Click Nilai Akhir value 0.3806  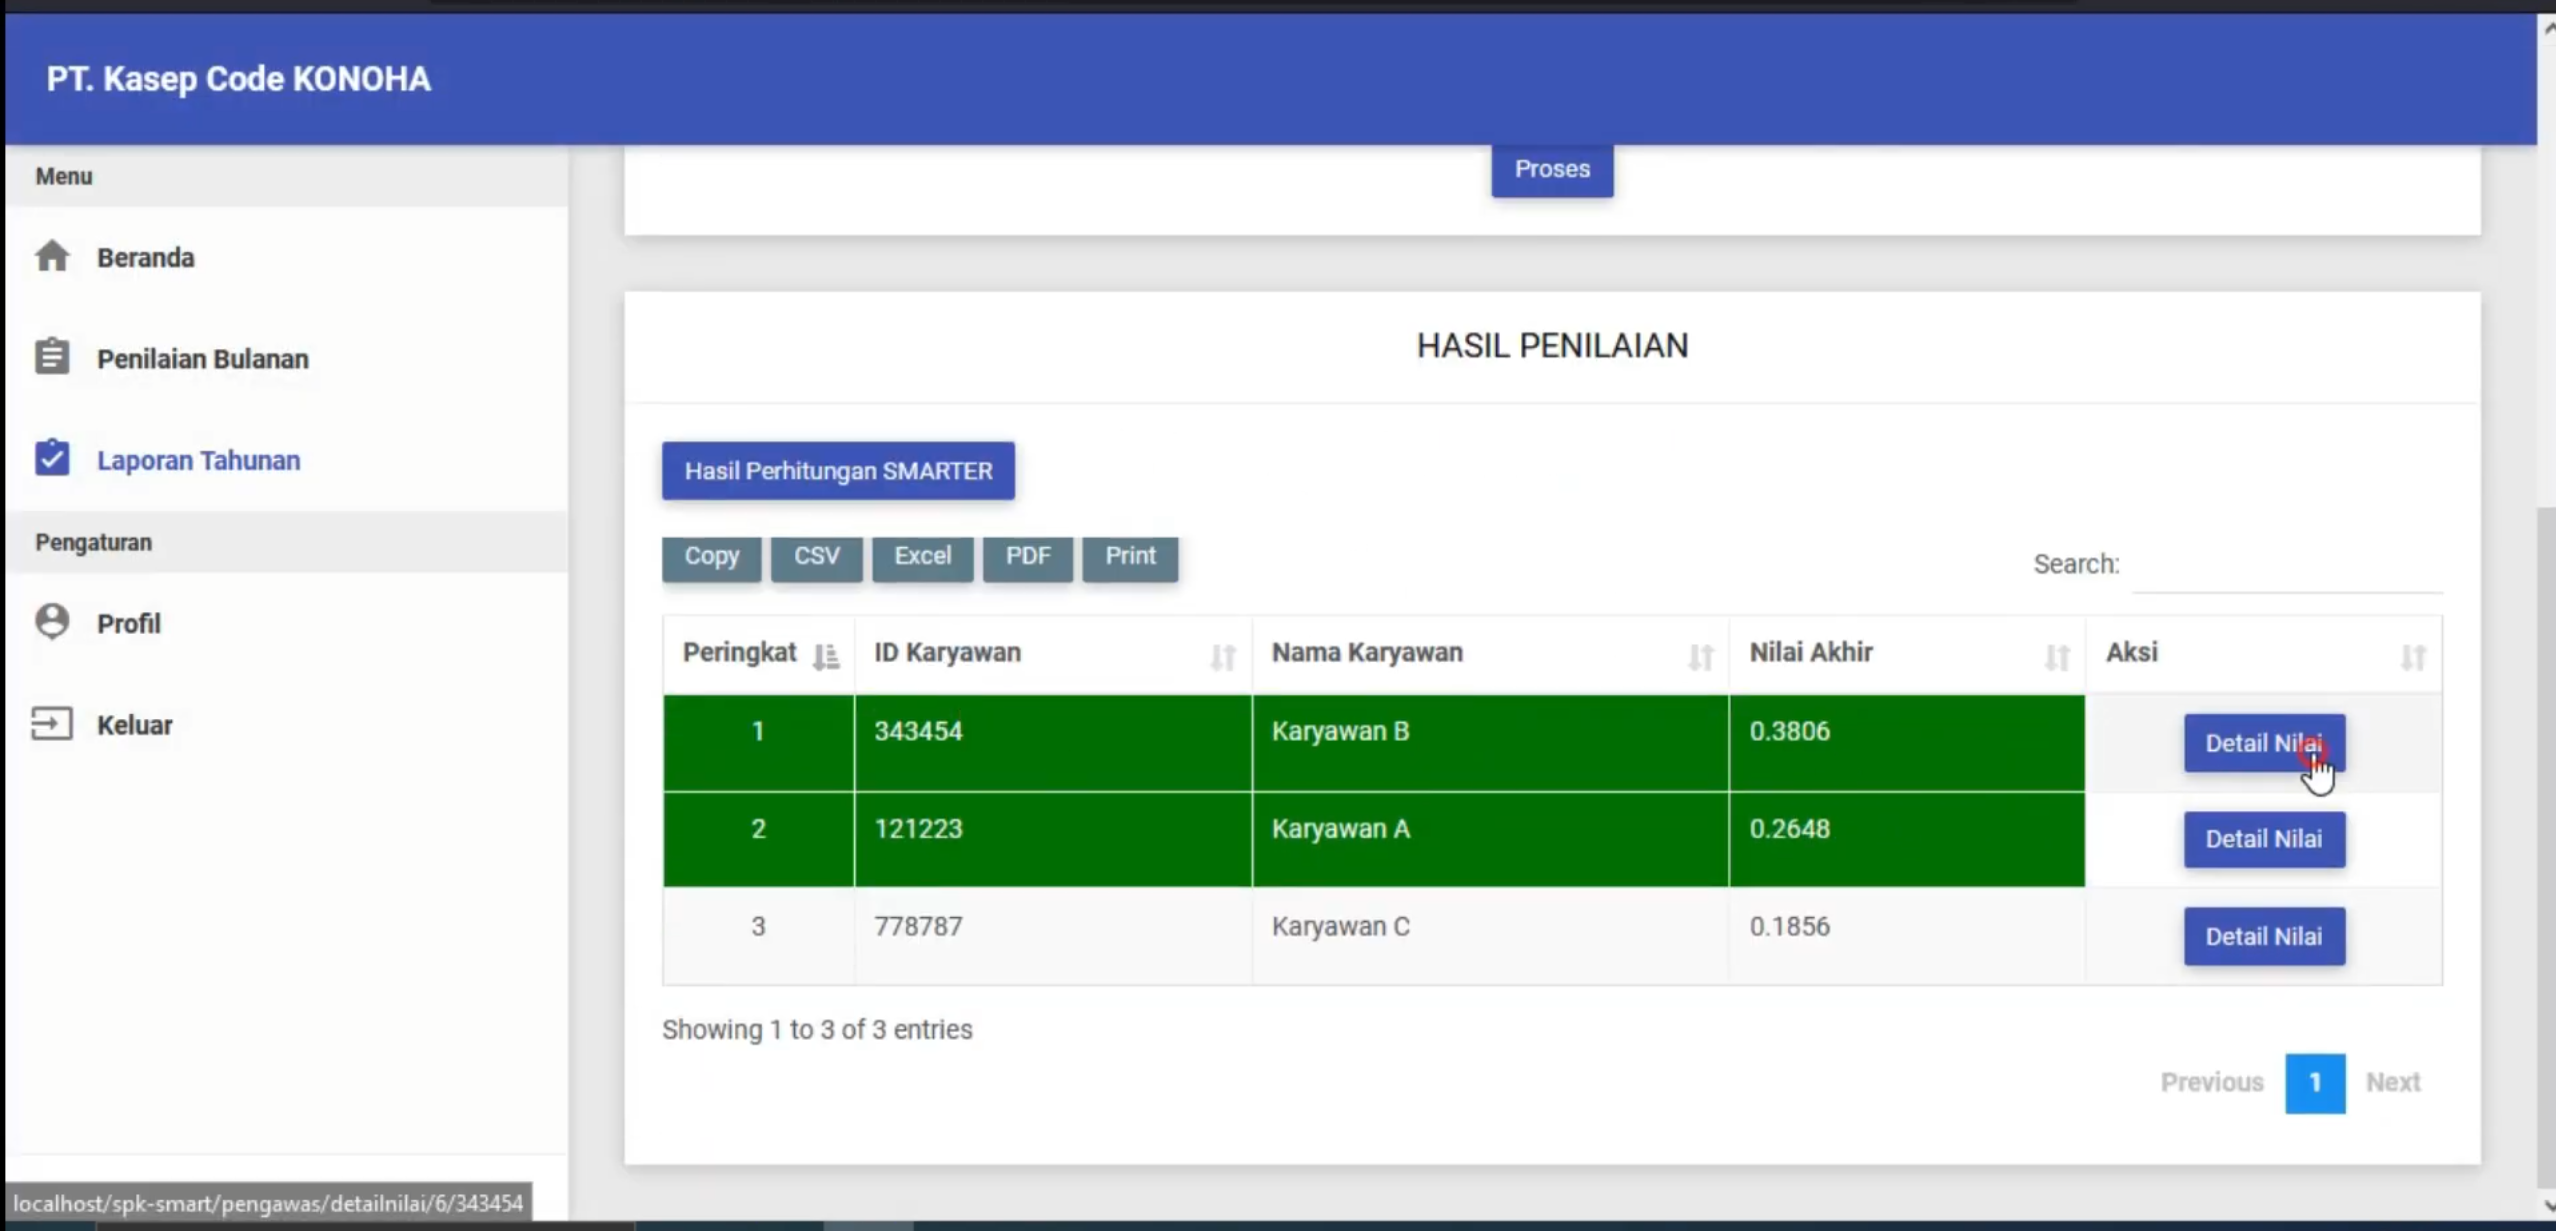pyautogui.click(x=1789, y=731)
